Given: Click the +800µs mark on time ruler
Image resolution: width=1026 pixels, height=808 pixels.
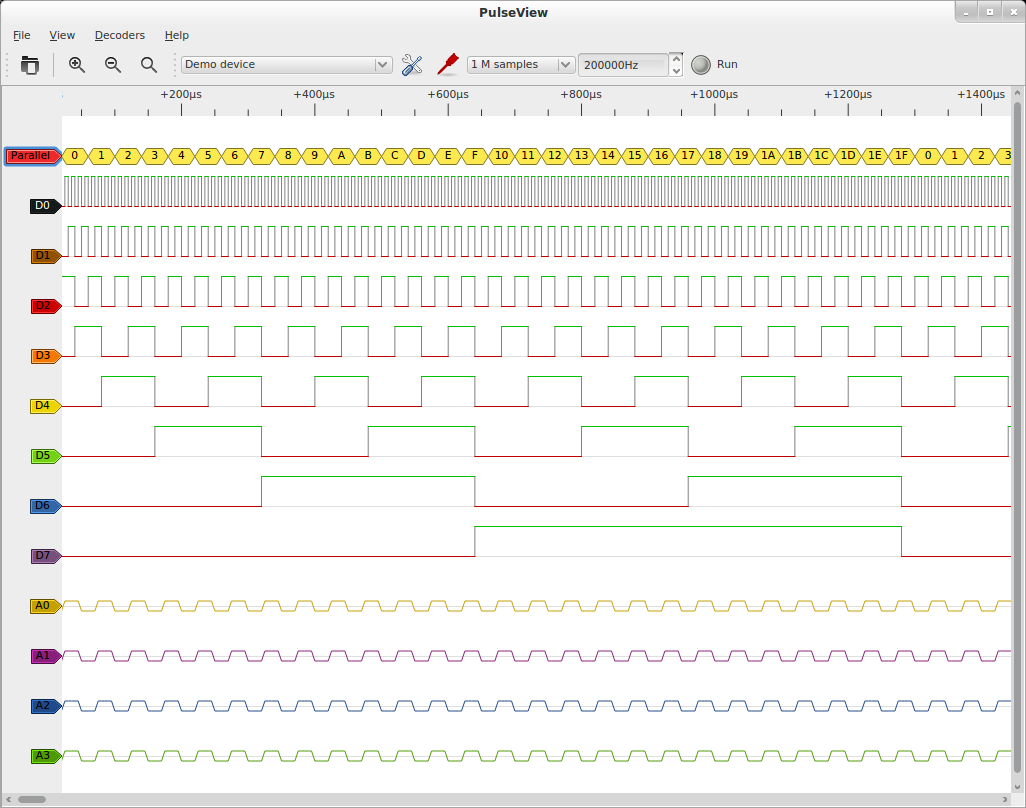Looking at the screenshot, I should coord(580,95).
